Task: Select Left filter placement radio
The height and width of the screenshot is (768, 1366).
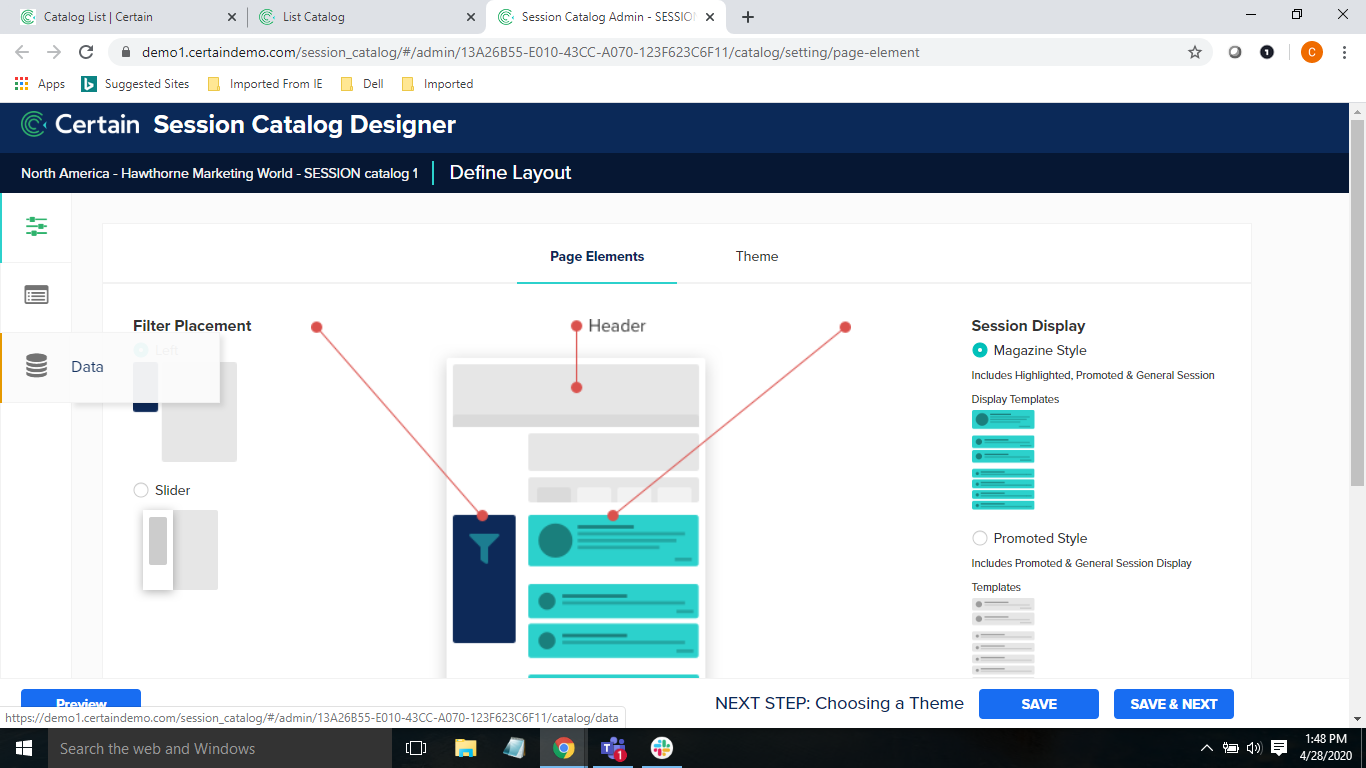Action: click(x=141, y=350)
